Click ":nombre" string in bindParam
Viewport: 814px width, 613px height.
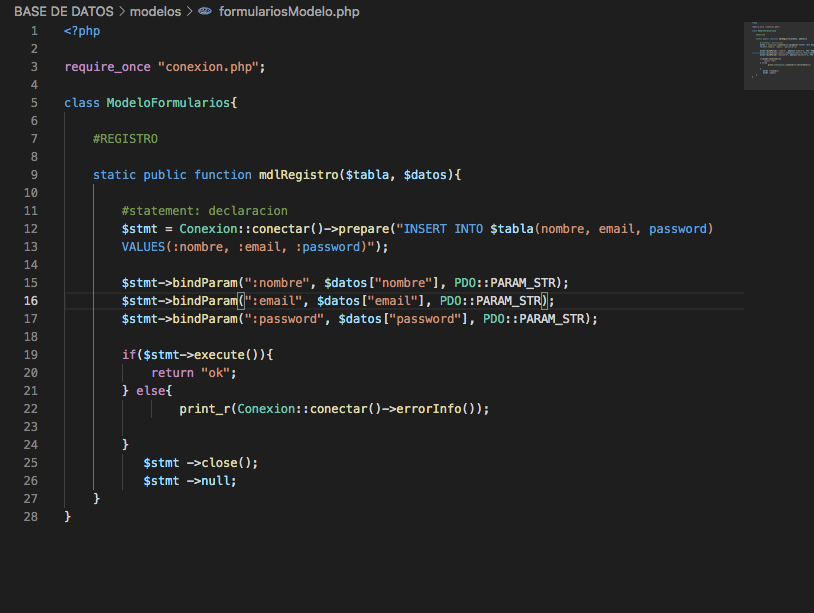[277, 283]
